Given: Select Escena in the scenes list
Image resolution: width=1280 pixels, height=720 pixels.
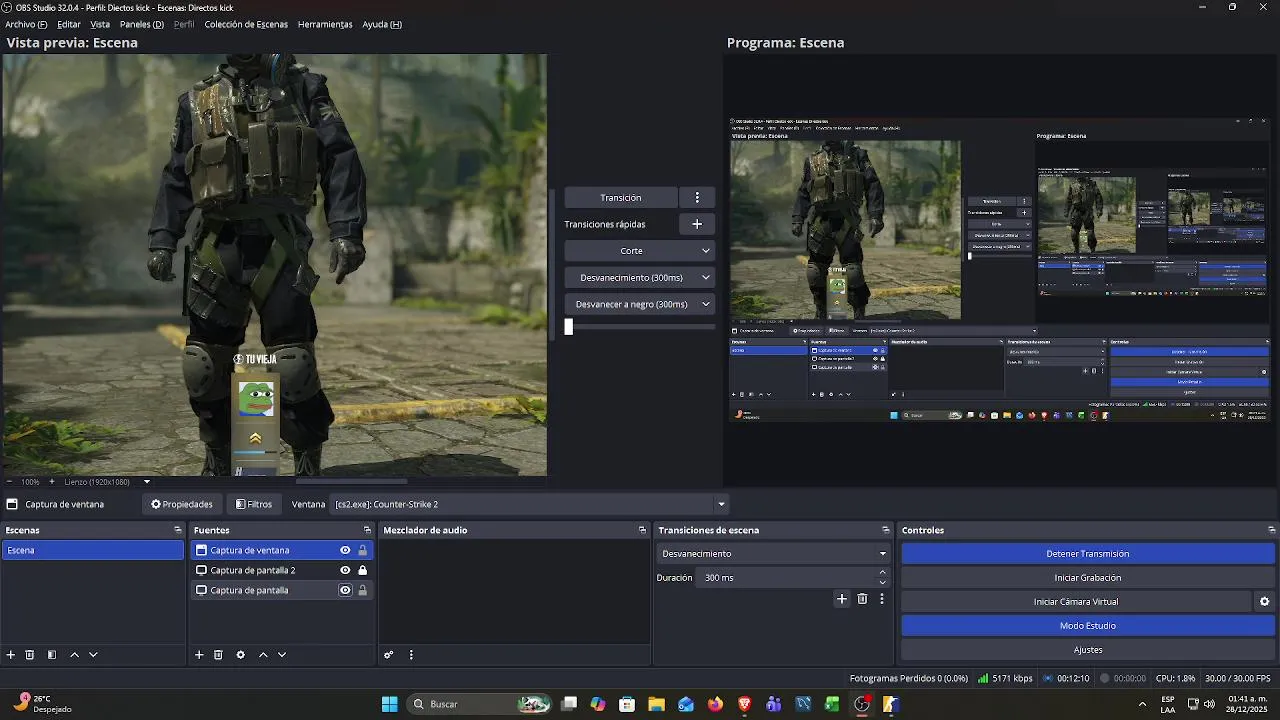Looking at the screenshot, I should (93, 550).
